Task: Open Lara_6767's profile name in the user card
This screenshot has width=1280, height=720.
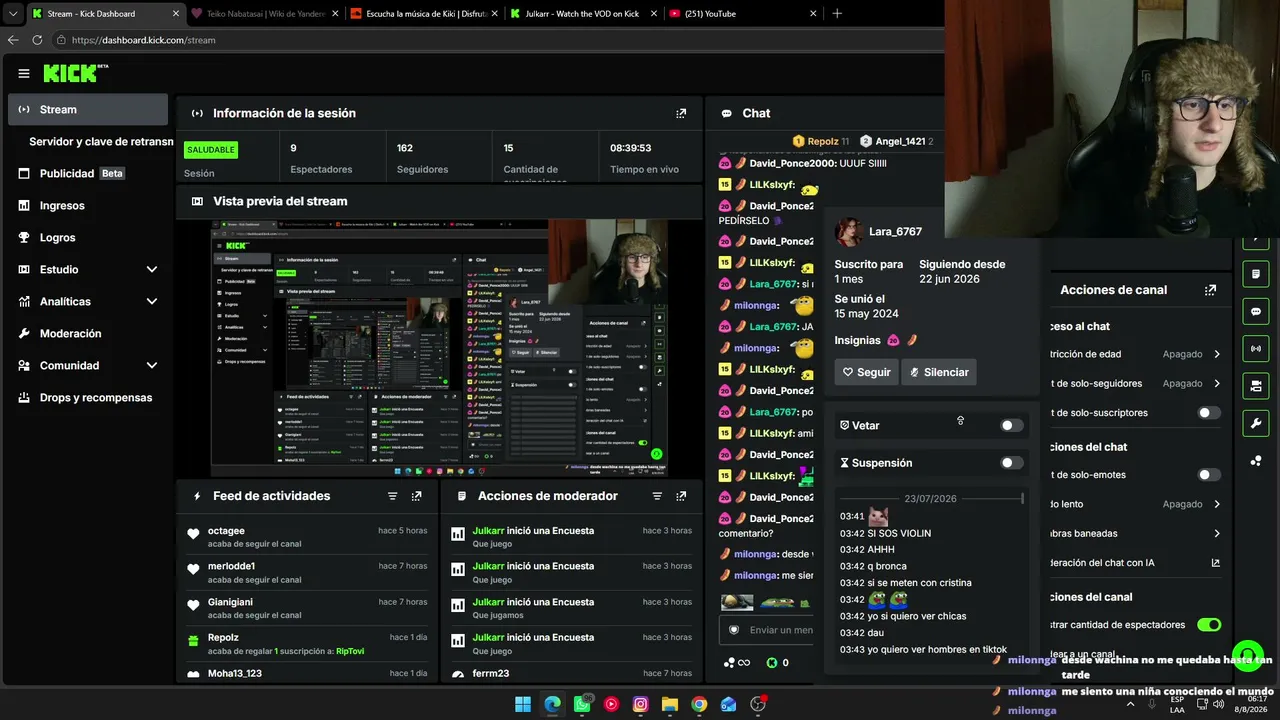Action: click(x=895, y=232)
